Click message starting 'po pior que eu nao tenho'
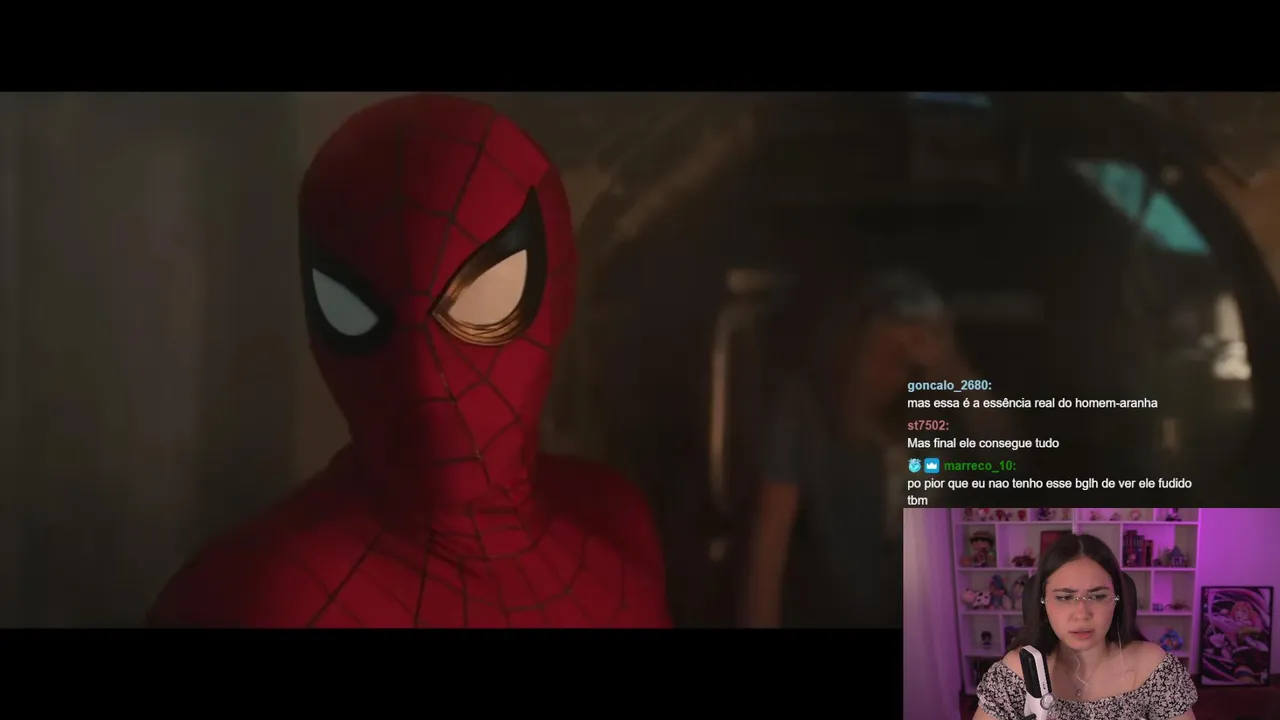Image resolution: width=1280 pixels, height=720 pixels. [1049, 491]
